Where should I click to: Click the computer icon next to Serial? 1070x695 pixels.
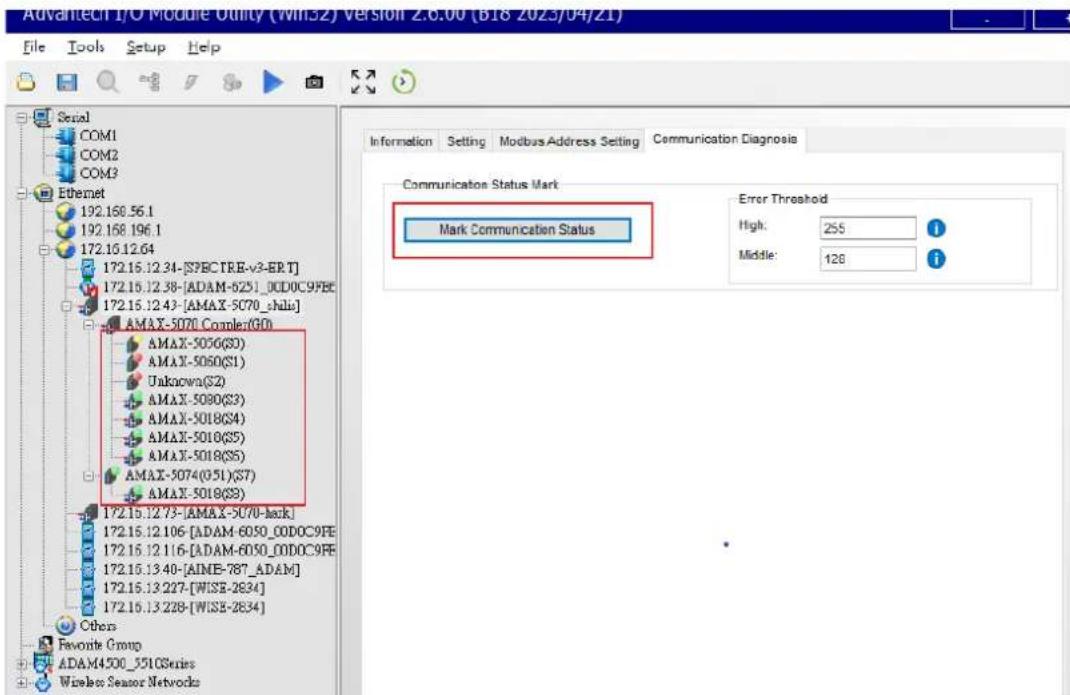coord(42,117)
